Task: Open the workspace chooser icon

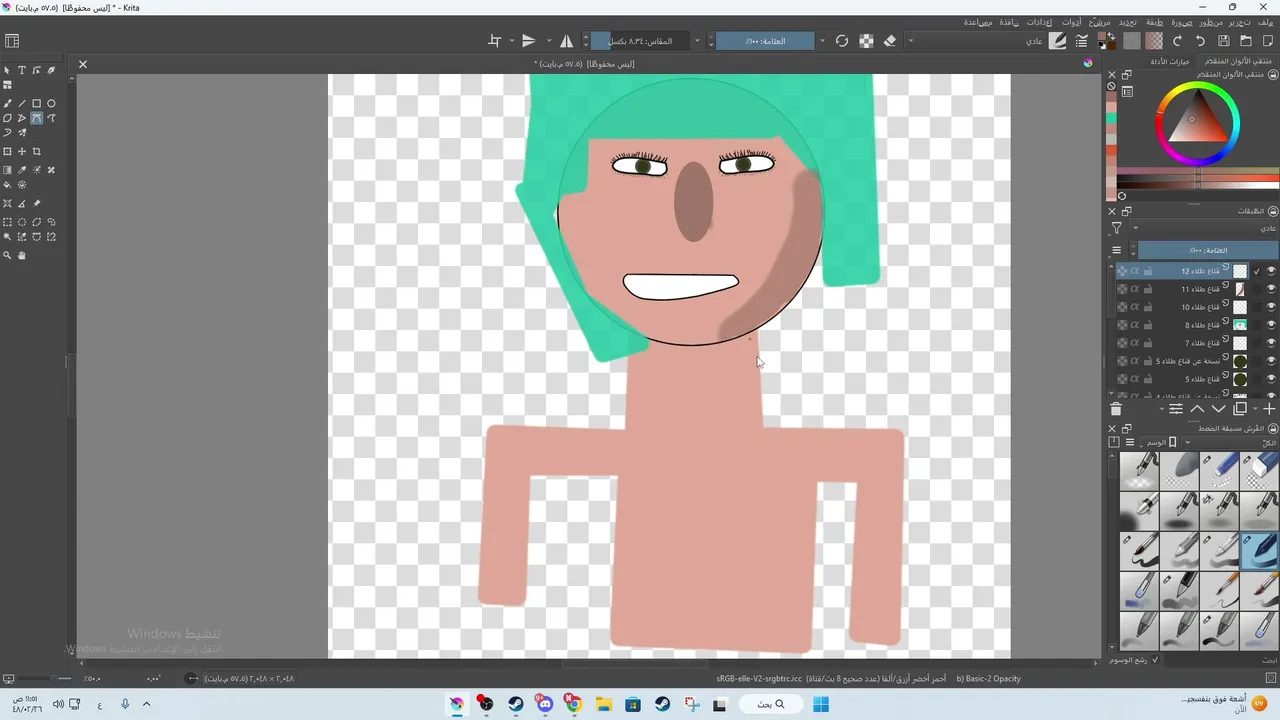Action: coord(12,41)
